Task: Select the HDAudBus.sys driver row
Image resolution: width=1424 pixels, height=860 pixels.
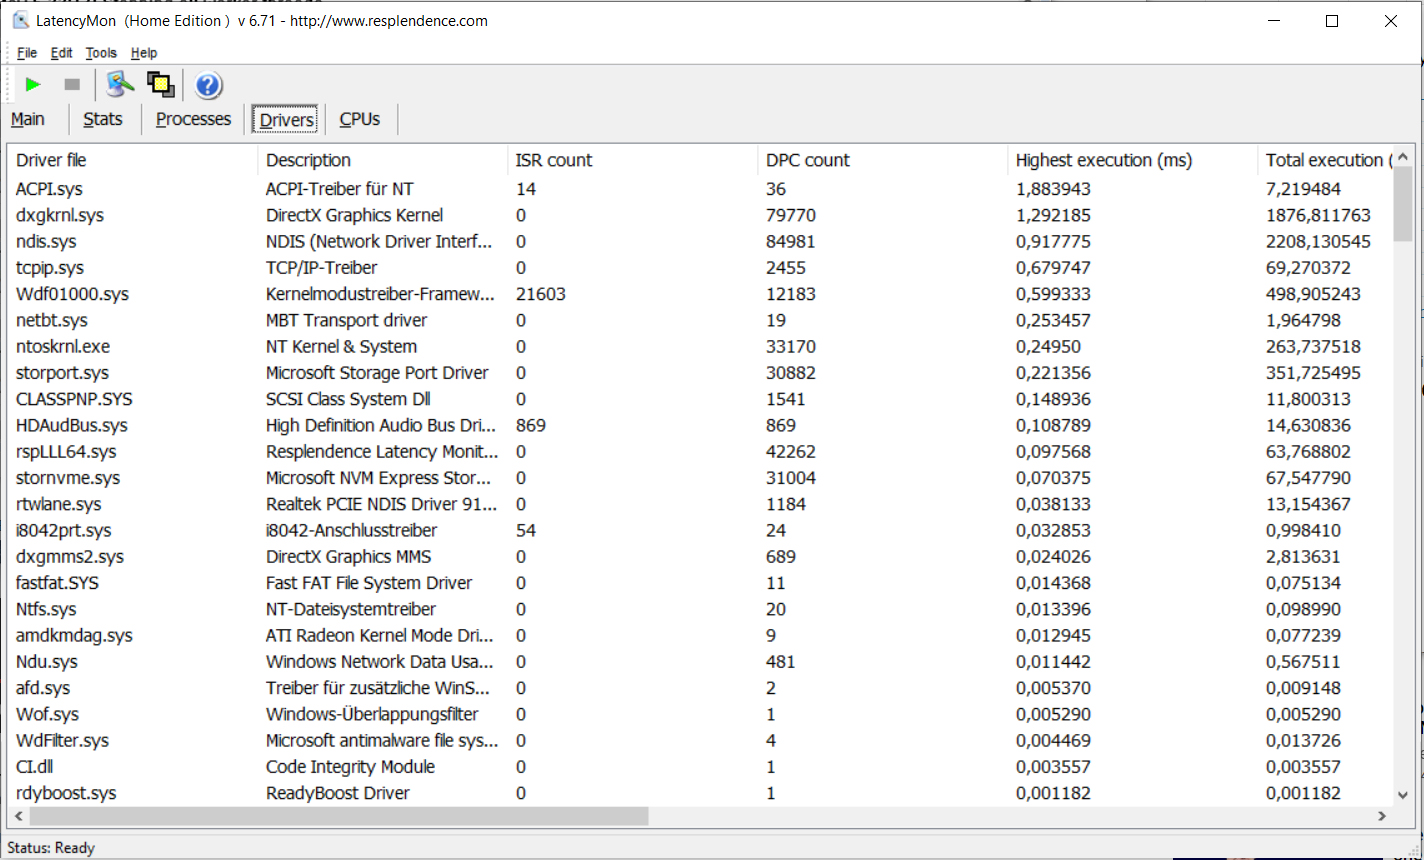Action: coord(700,425)
